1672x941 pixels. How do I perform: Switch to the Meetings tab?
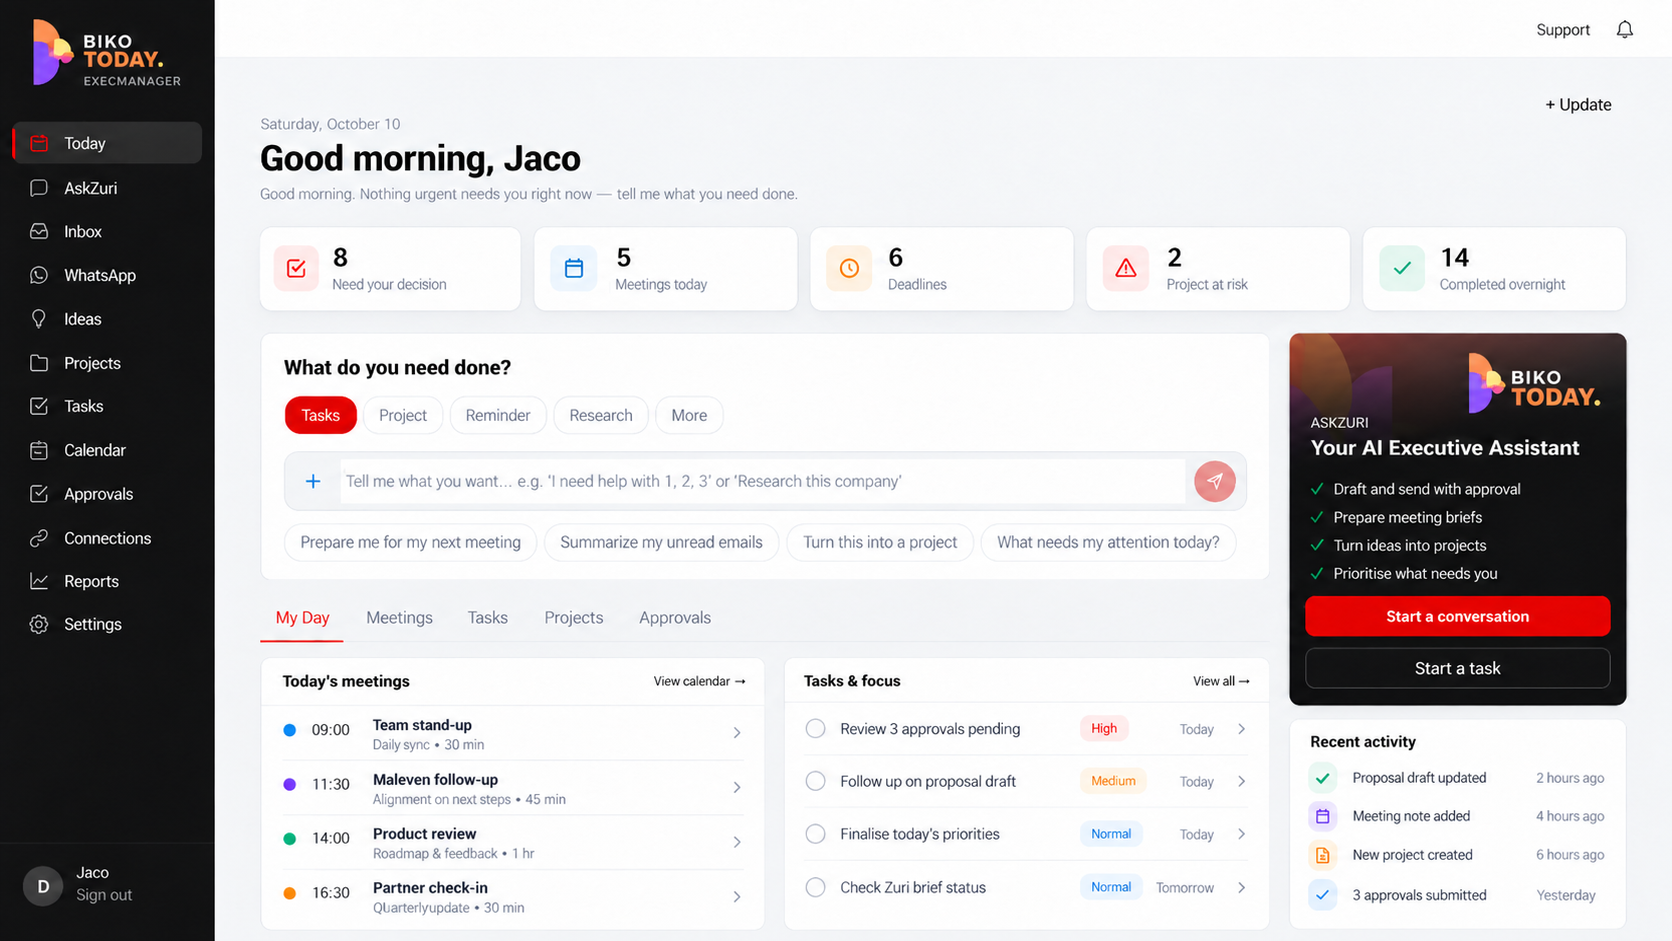tap(399, 618)
